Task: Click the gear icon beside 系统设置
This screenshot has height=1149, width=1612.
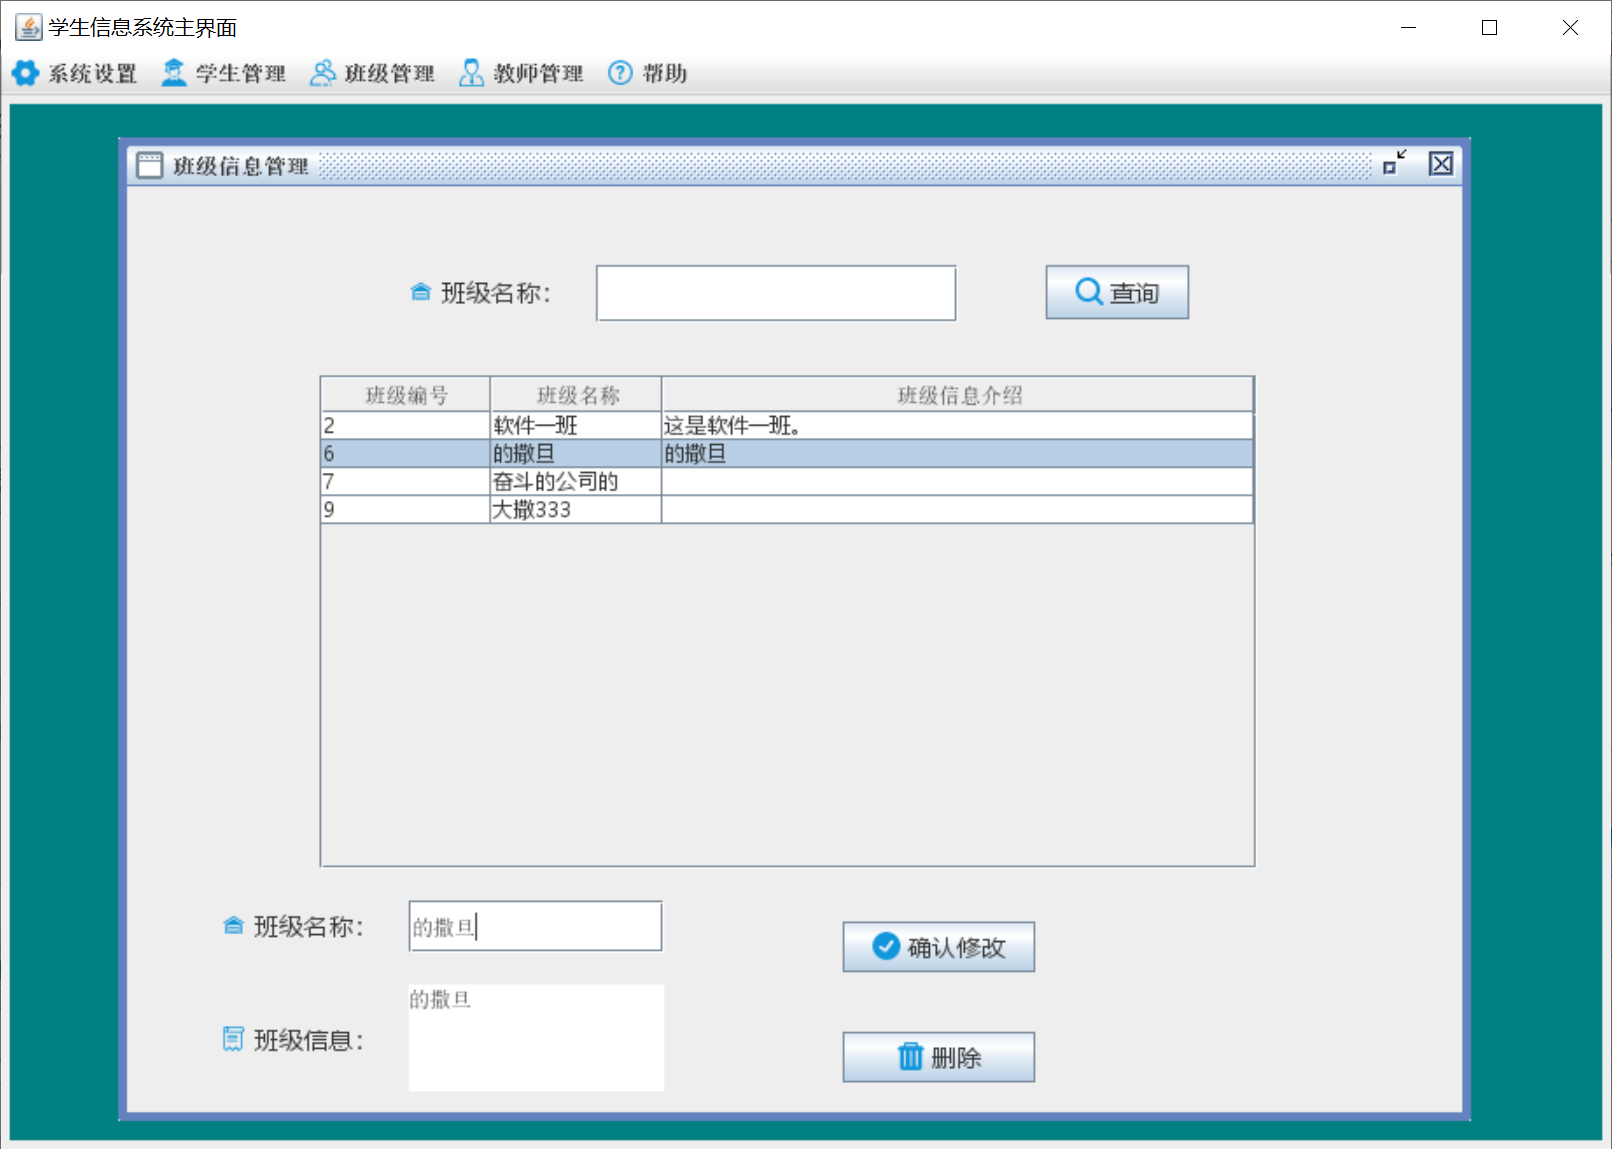Action: pos(25,73)
